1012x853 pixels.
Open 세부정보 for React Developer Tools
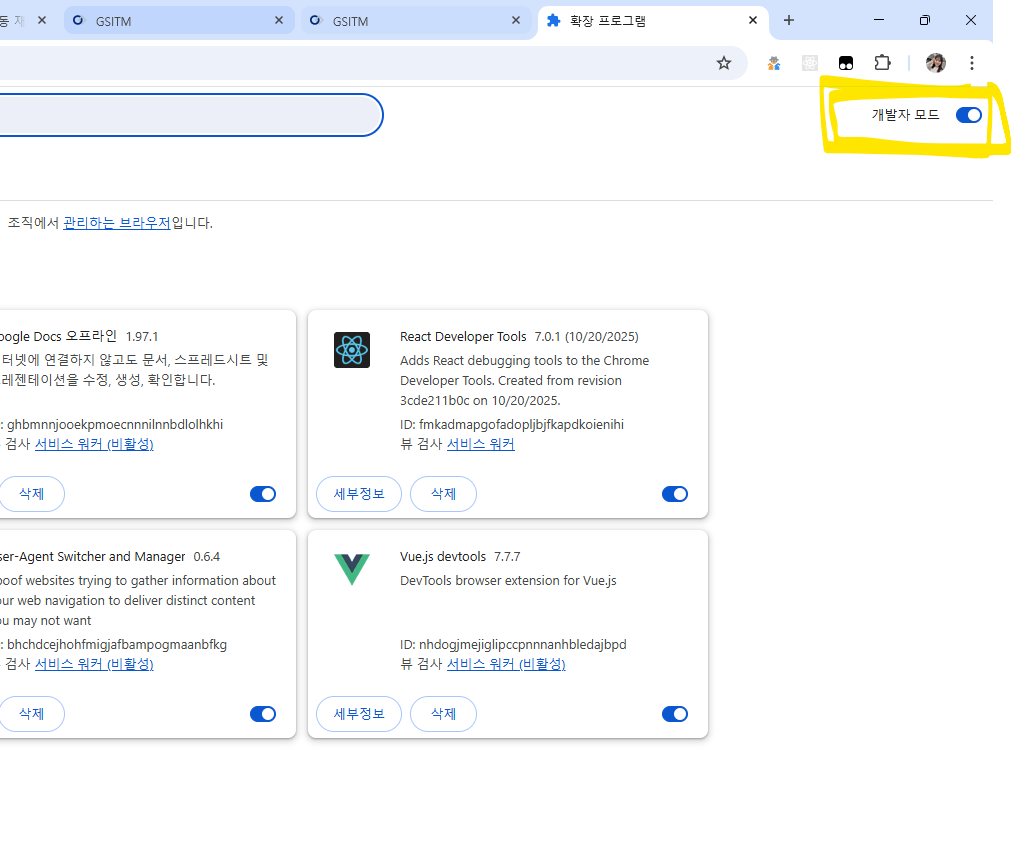click(359, 494)
